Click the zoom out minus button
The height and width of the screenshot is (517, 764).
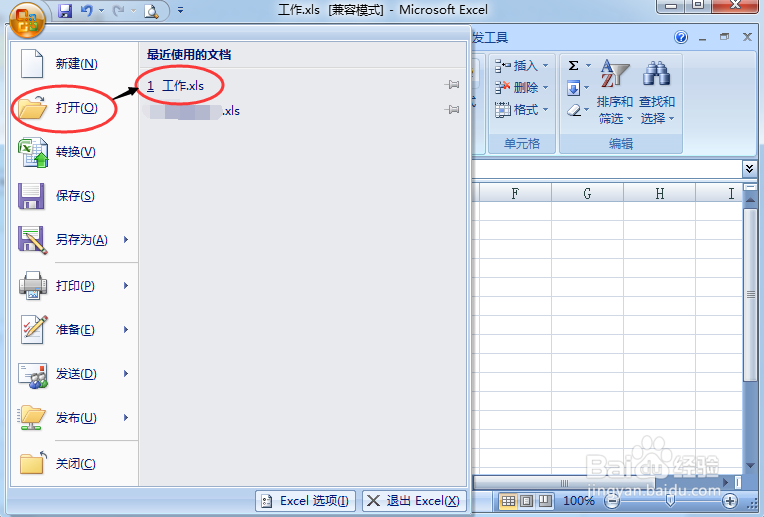(612, 501)
